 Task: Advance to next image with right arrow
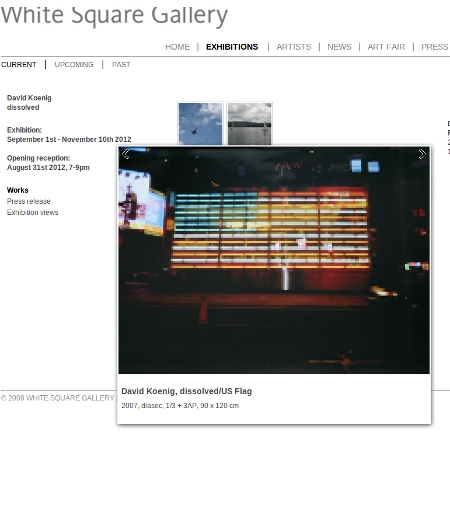[x=422, y=154]
